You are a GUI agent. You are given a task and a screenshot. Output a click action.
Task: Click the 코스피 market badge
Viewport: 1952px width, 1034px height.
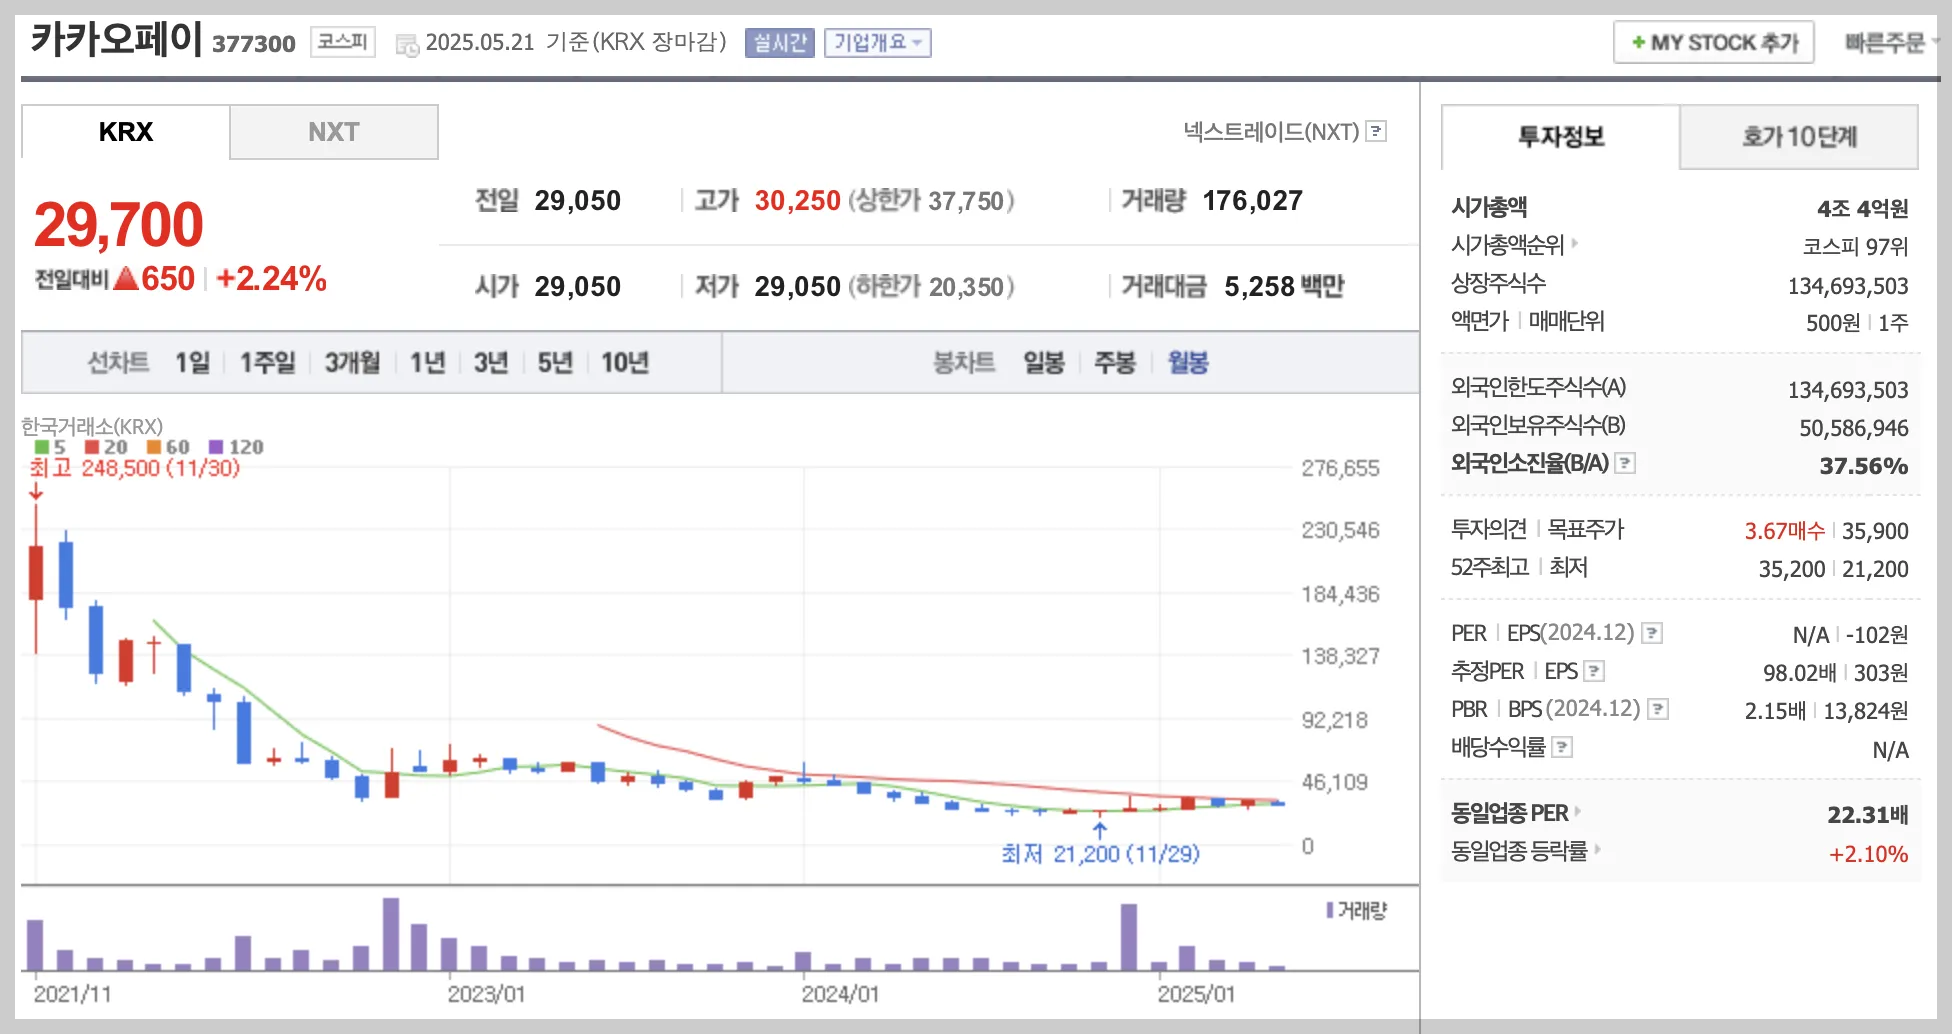(x=343, y=42)
